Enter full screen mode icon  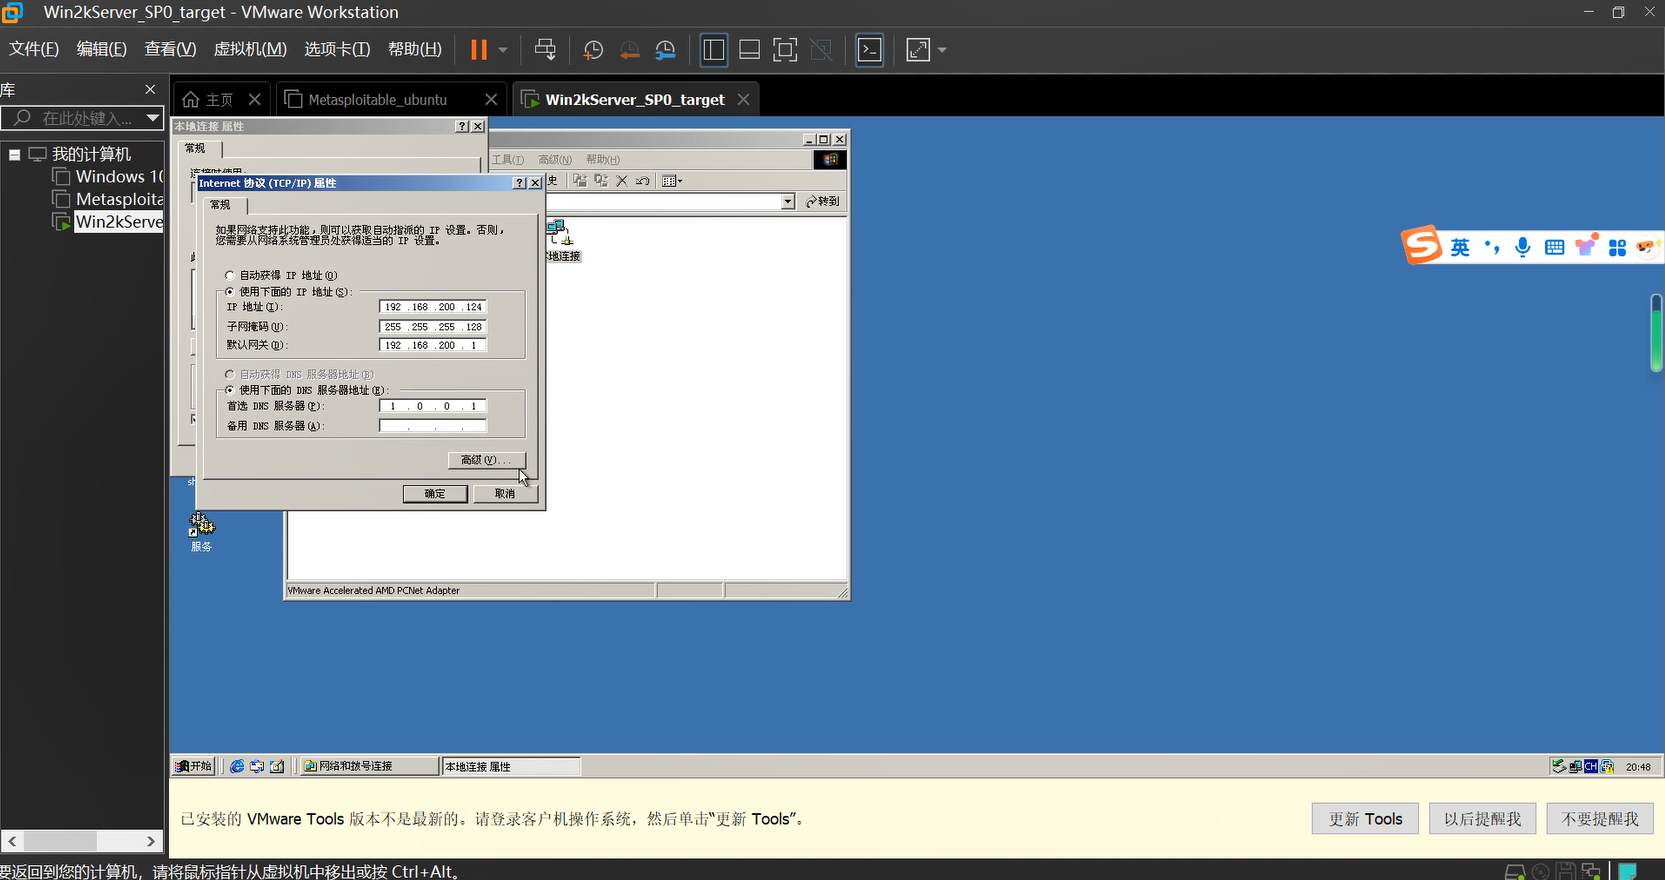click(786, 49)
